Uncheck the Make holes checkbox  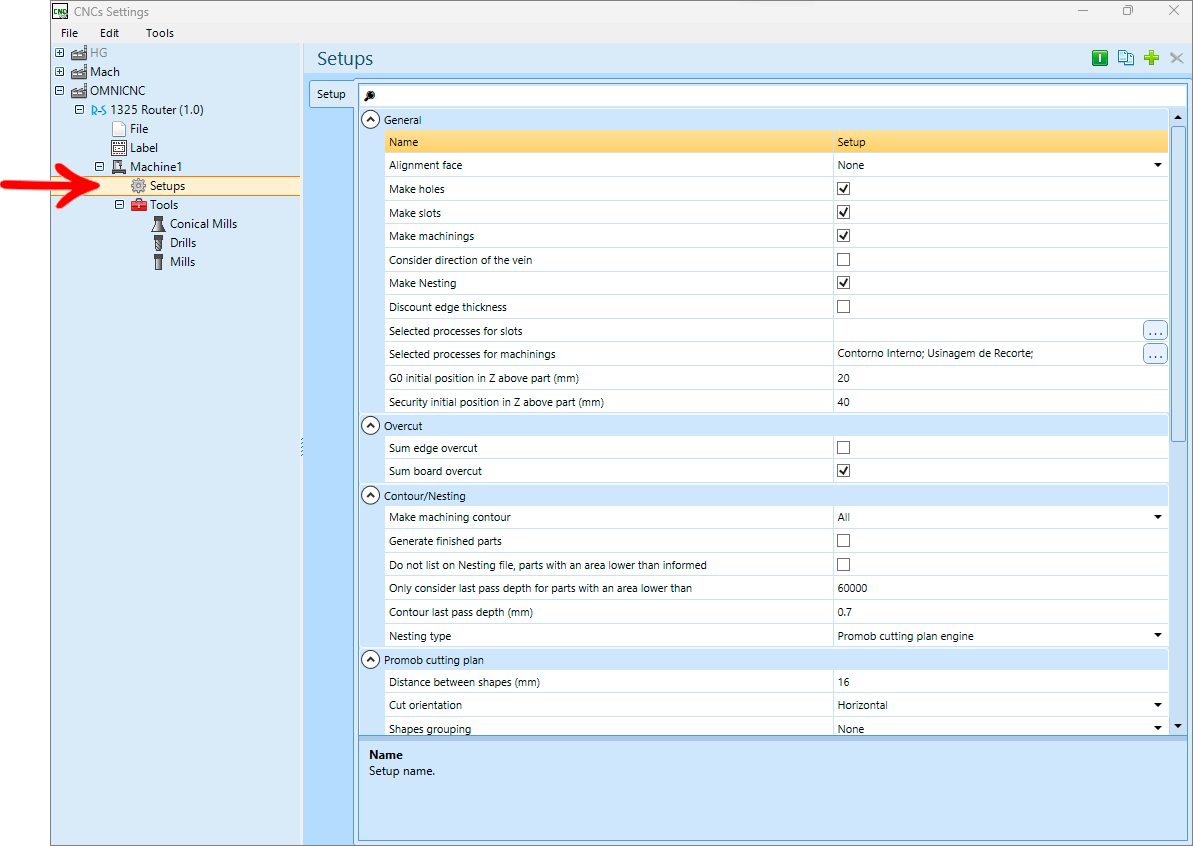click(x=843, y=189)
